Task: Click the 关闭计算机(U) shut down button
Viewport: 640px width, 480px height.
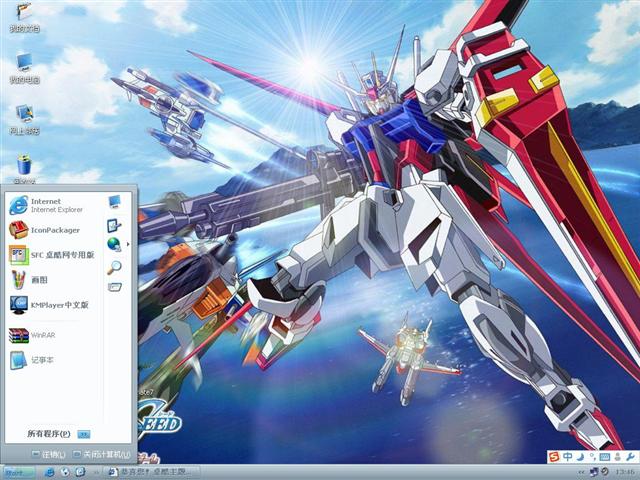Action: pos(101,454)
